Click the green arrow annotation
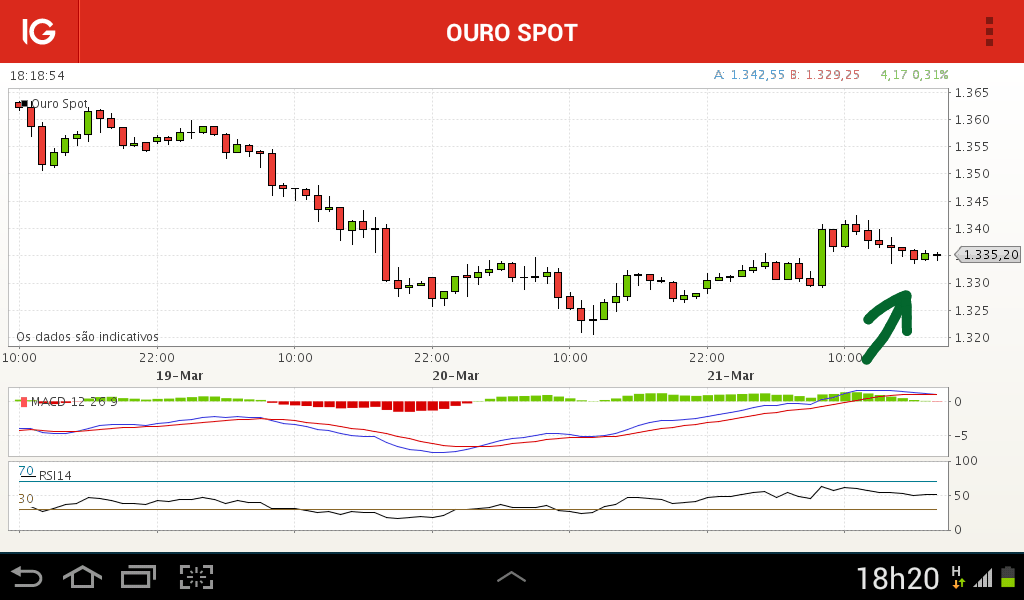The image size is (1024, 600). tap(888, 326)
